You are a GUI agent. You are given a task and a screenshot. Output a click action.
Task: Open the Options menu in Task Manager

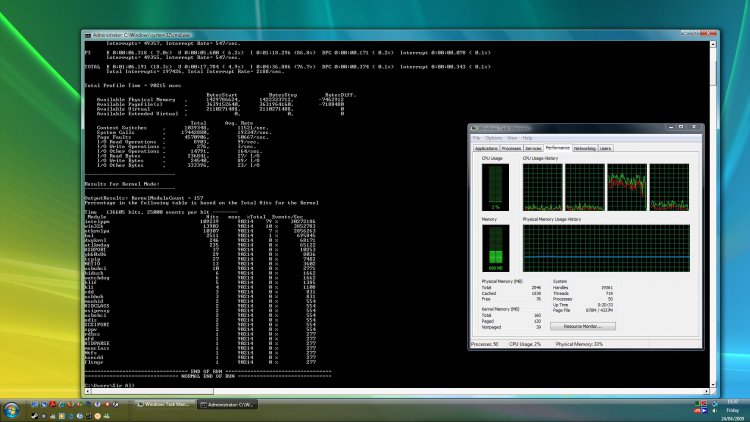click(493, 138)
